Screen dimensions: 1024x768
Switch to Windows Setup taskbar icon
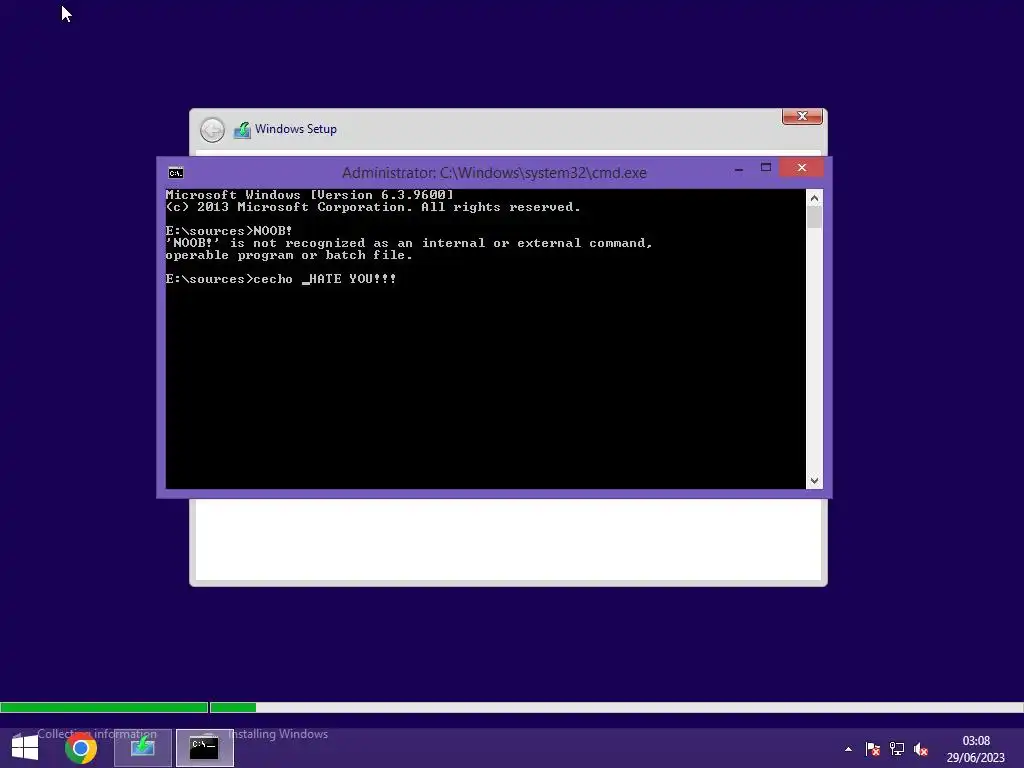pyautogui.click(x=142, y=748)
